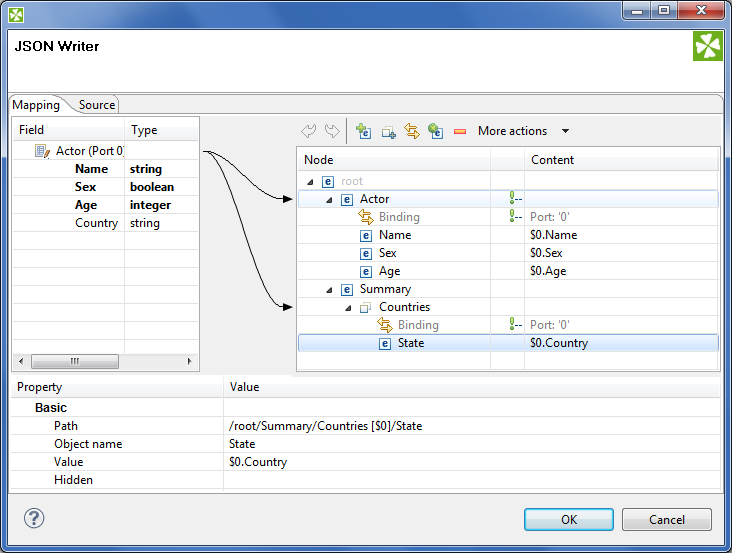
Task: Click the red Remove toolbar icon
Action: pos(460,132)
